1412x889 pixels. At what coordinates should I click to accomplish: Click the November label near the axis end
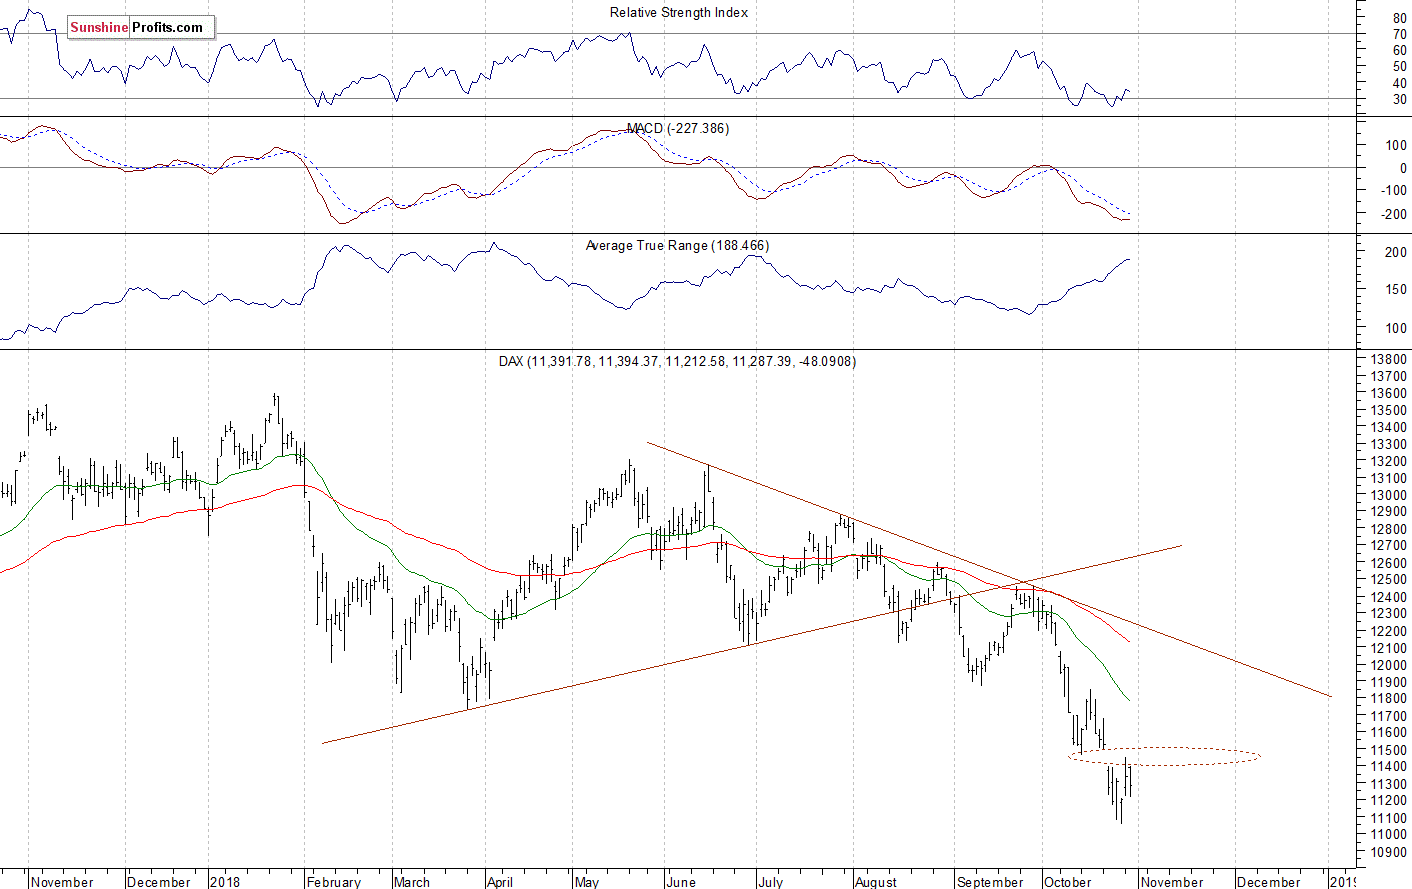pos(1172,882)
